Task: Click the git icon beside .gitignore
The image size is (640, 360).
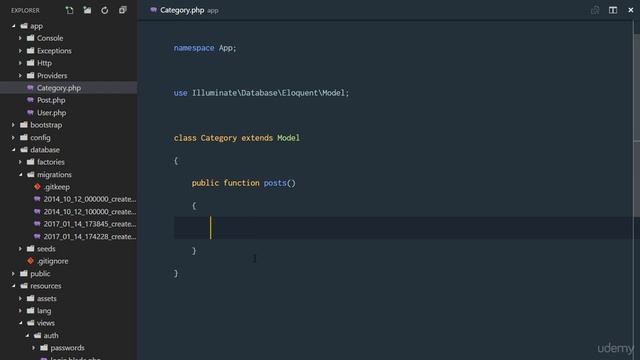Action: (31, 261)
